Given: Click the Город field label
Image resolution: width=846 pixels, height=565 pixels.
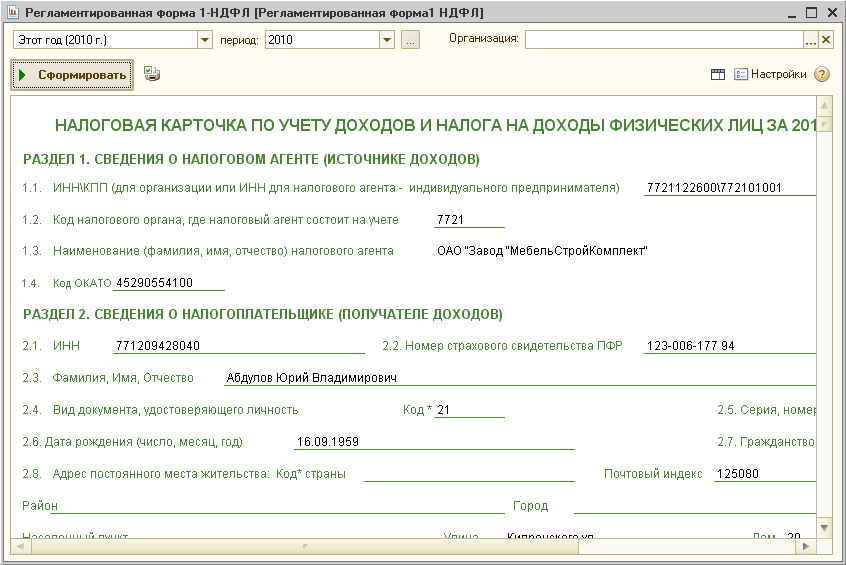Looking at the screenshot, I should pyautogui.click(x=530, y=506).
